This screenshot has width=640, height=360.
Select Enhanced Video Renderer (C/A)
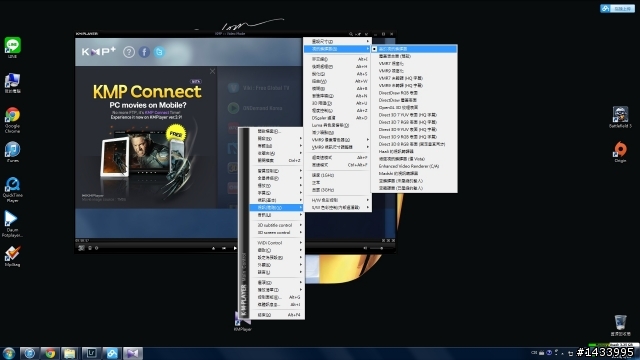pos(414,166)
